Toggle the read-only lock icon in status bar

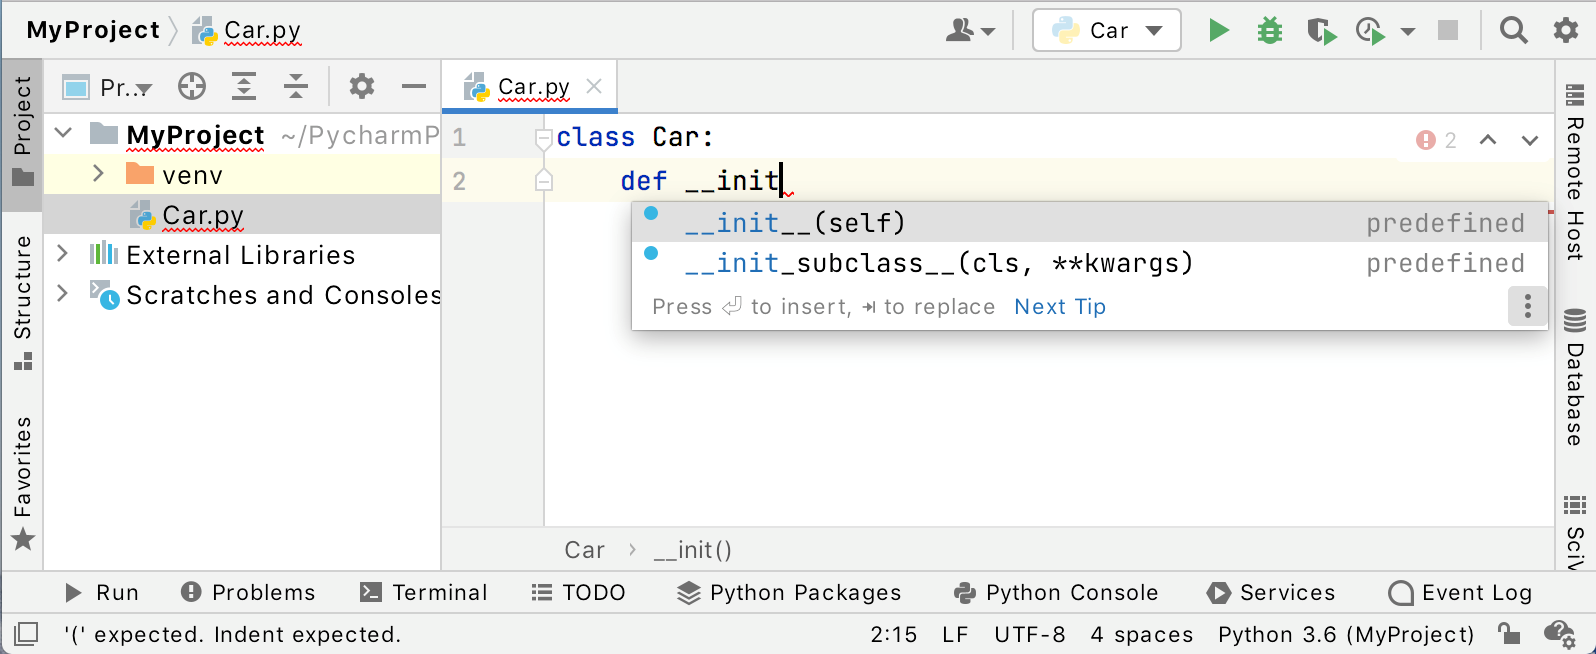point(1509,634)
